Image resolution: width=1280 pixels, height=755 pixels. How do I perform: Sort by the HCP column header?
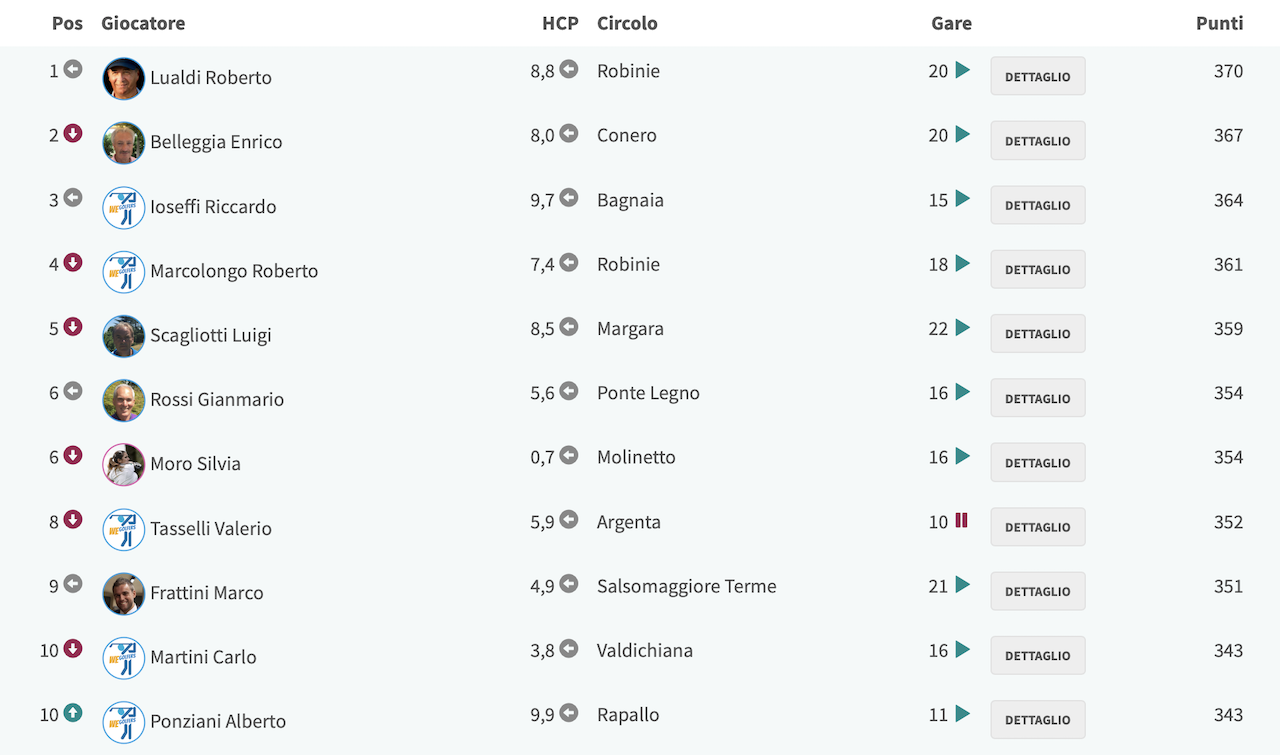[x=560, y=23]
